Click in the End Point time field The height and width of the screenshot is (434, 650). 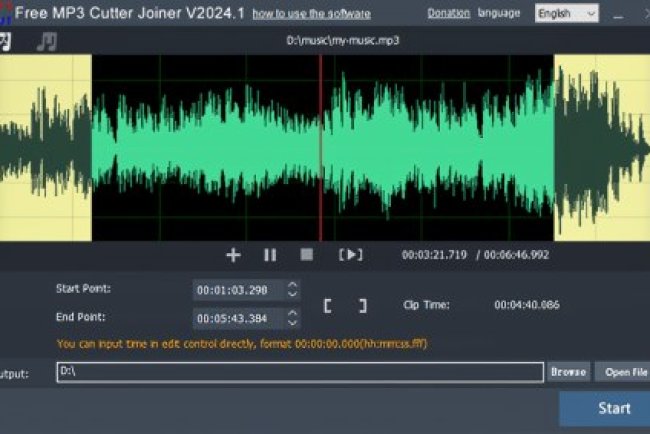click(238, 318)
